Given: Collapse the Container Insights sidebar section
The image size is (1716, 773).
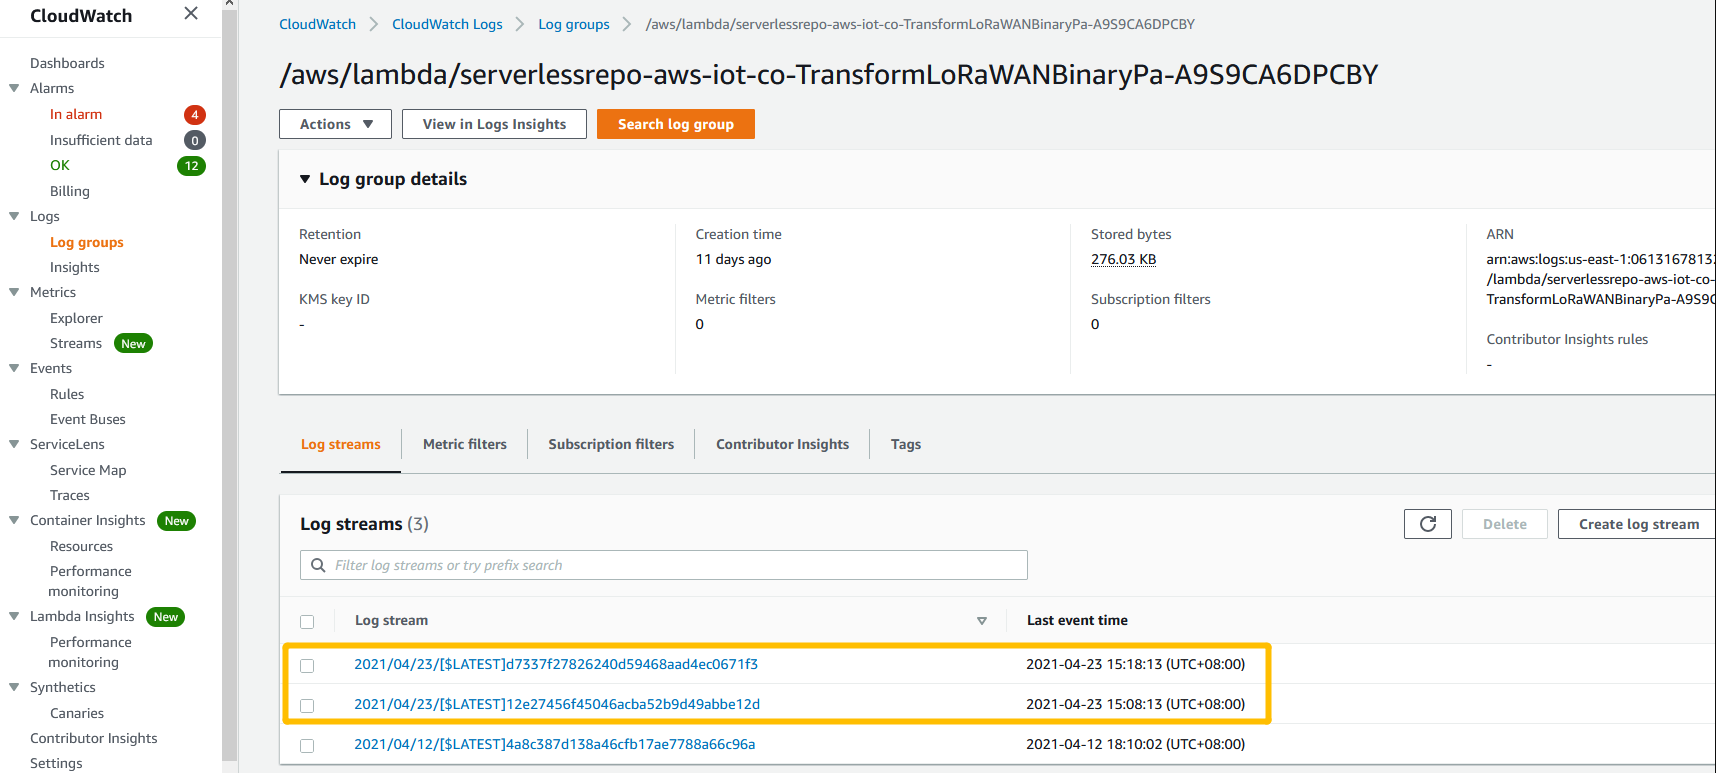Looking at the screenshot, I should 14,520.
